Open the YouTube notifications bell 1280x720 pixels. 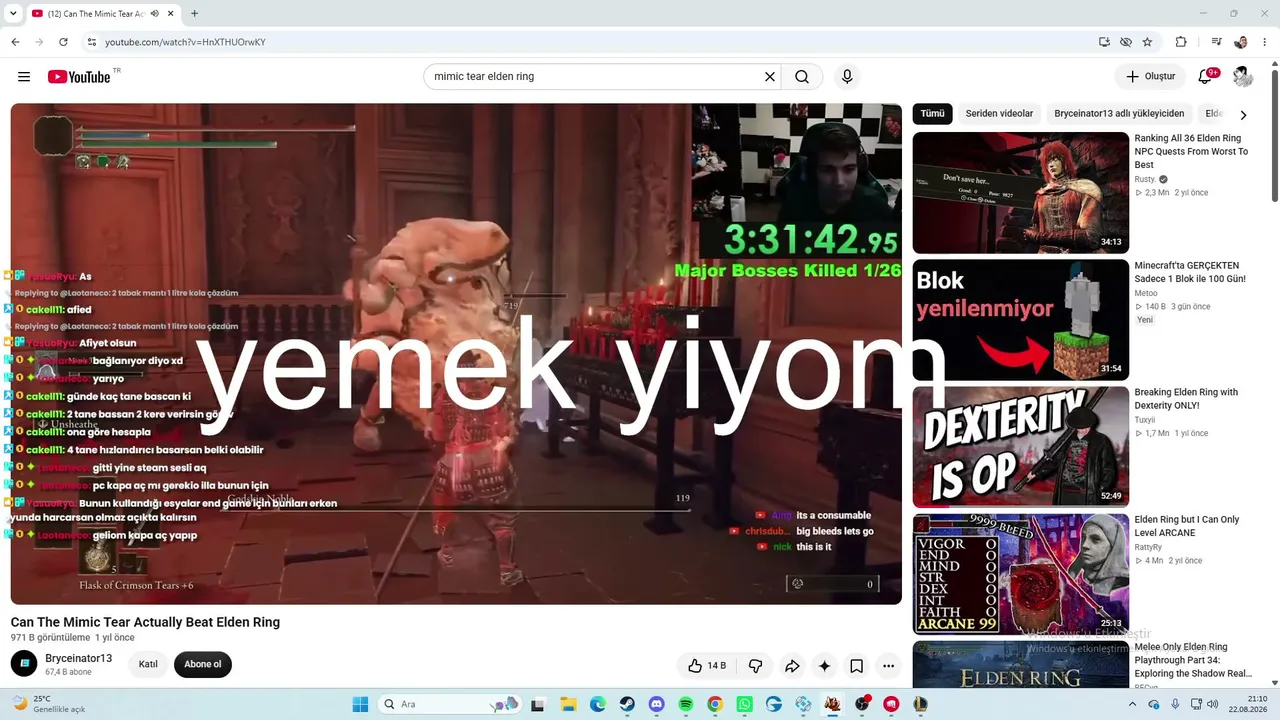1206,77
